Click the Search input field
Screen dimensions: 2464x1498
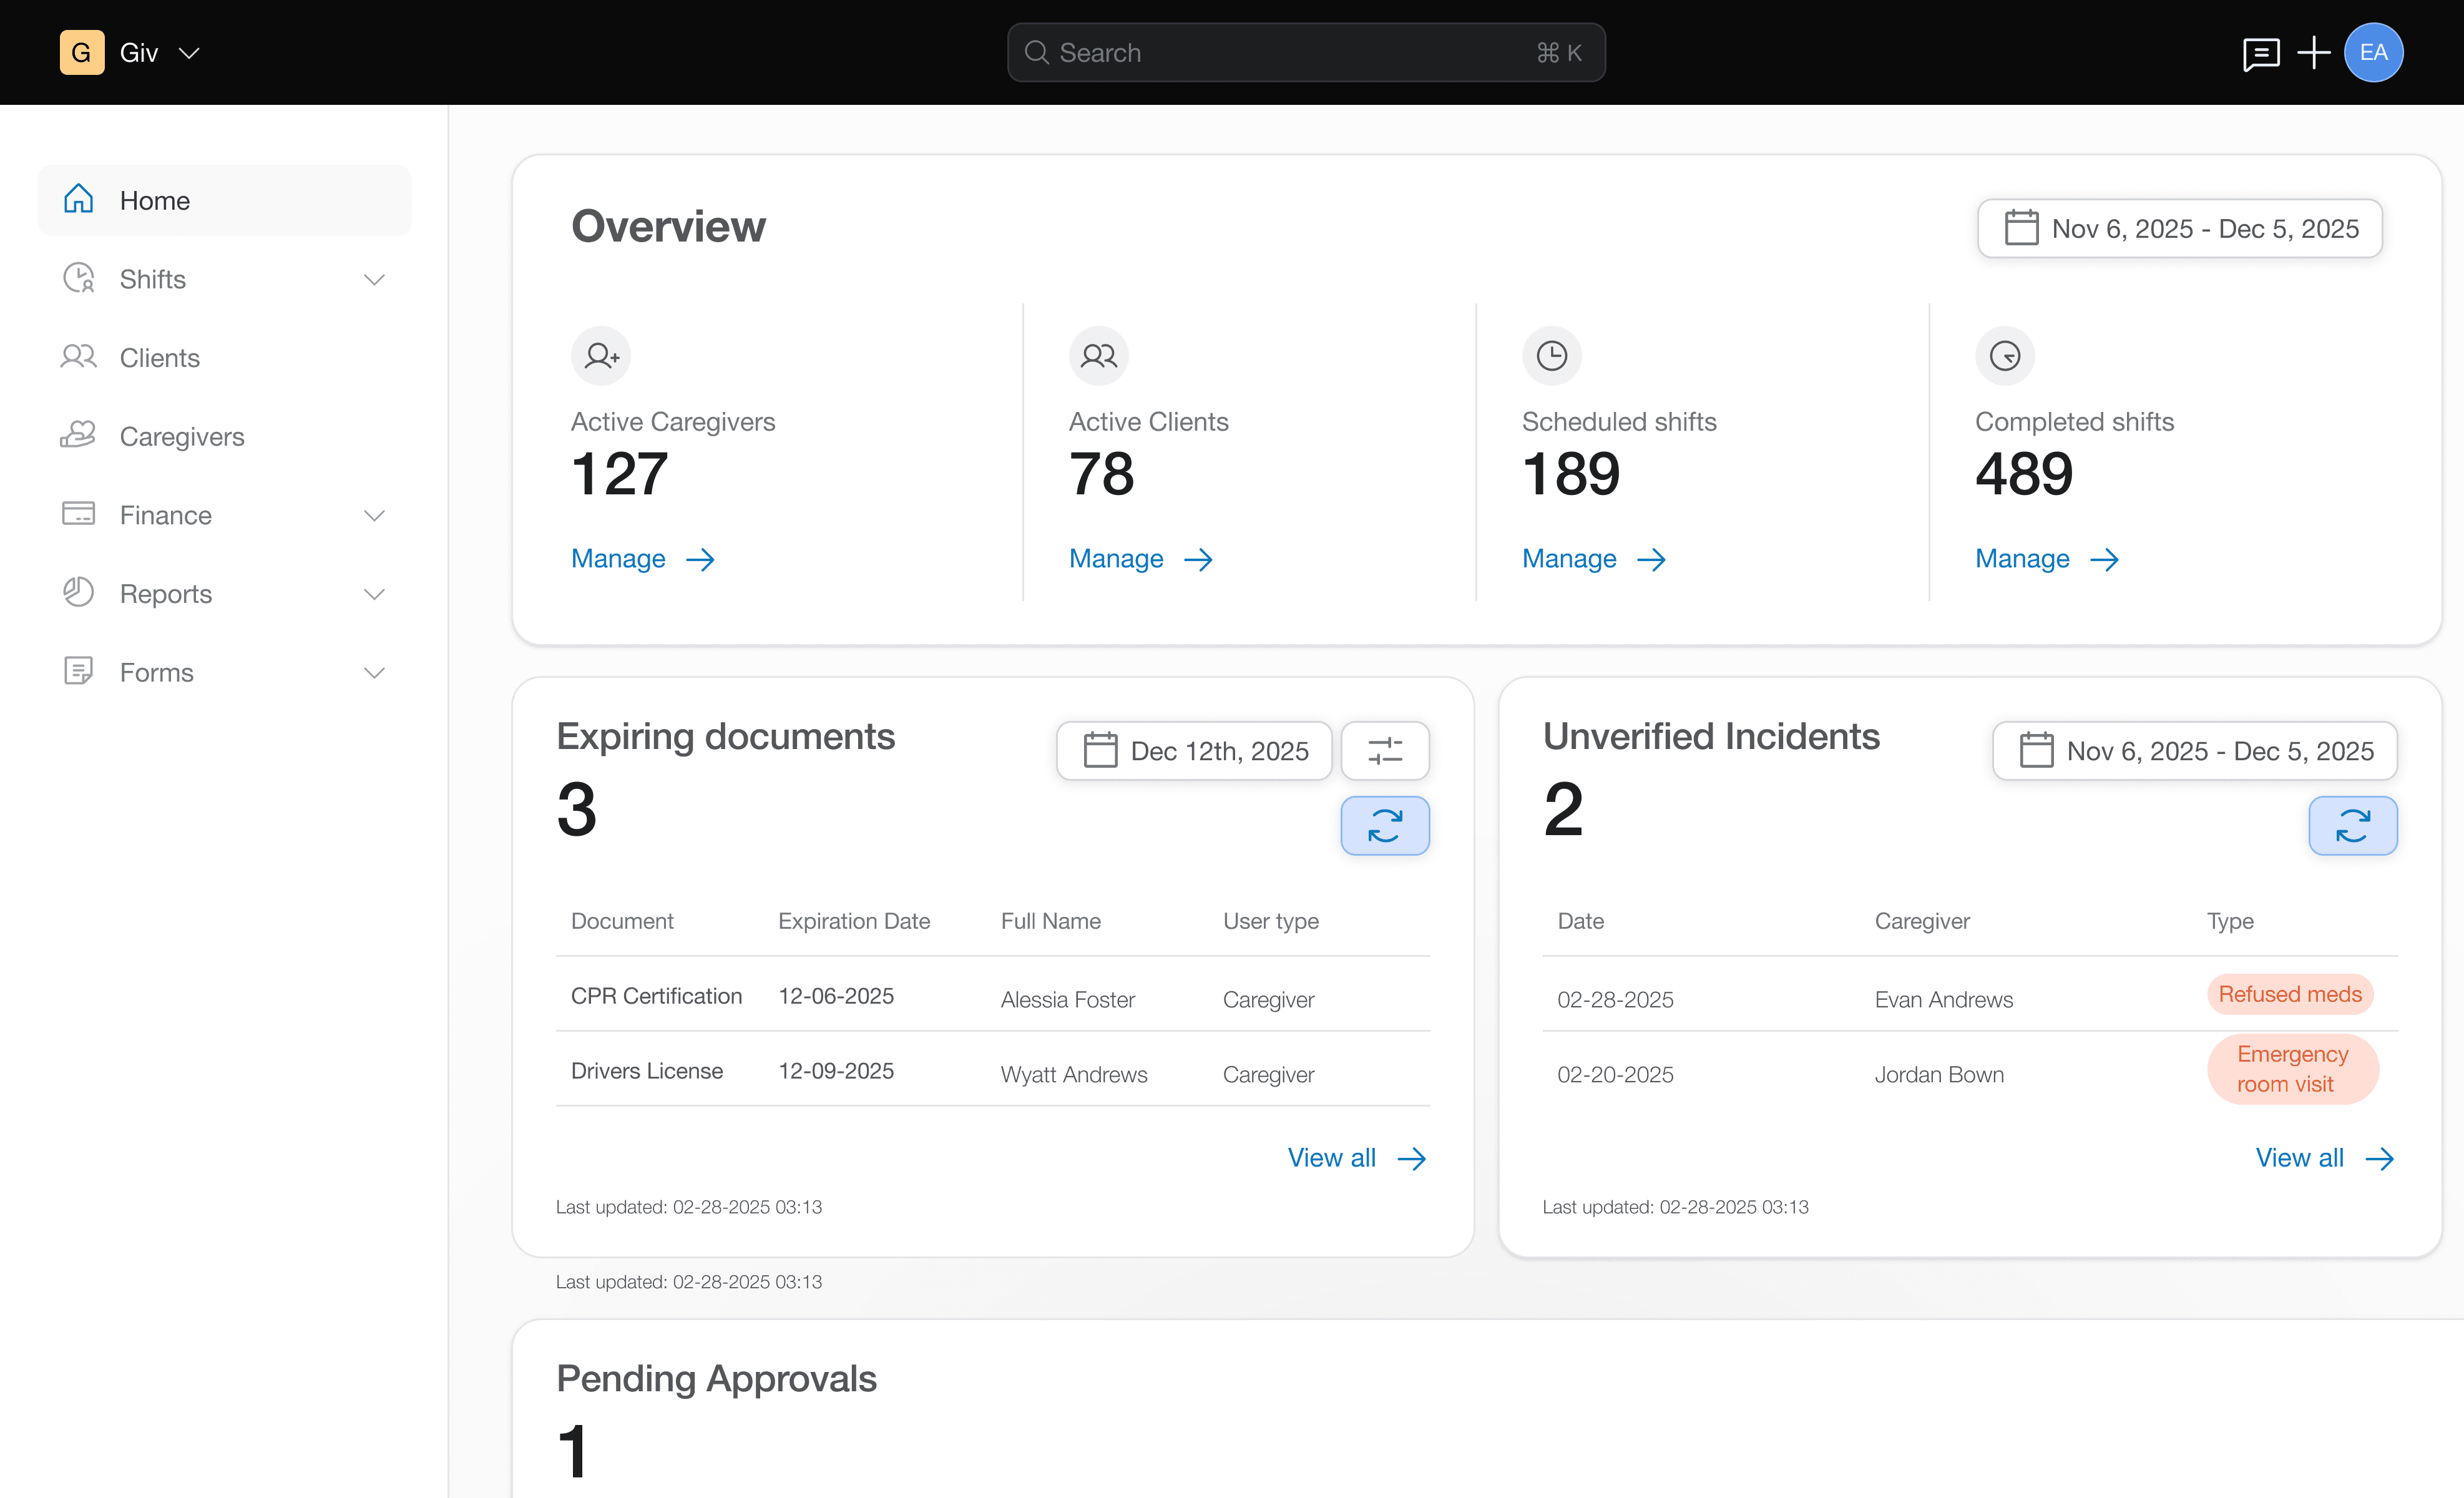point(1306,53)
